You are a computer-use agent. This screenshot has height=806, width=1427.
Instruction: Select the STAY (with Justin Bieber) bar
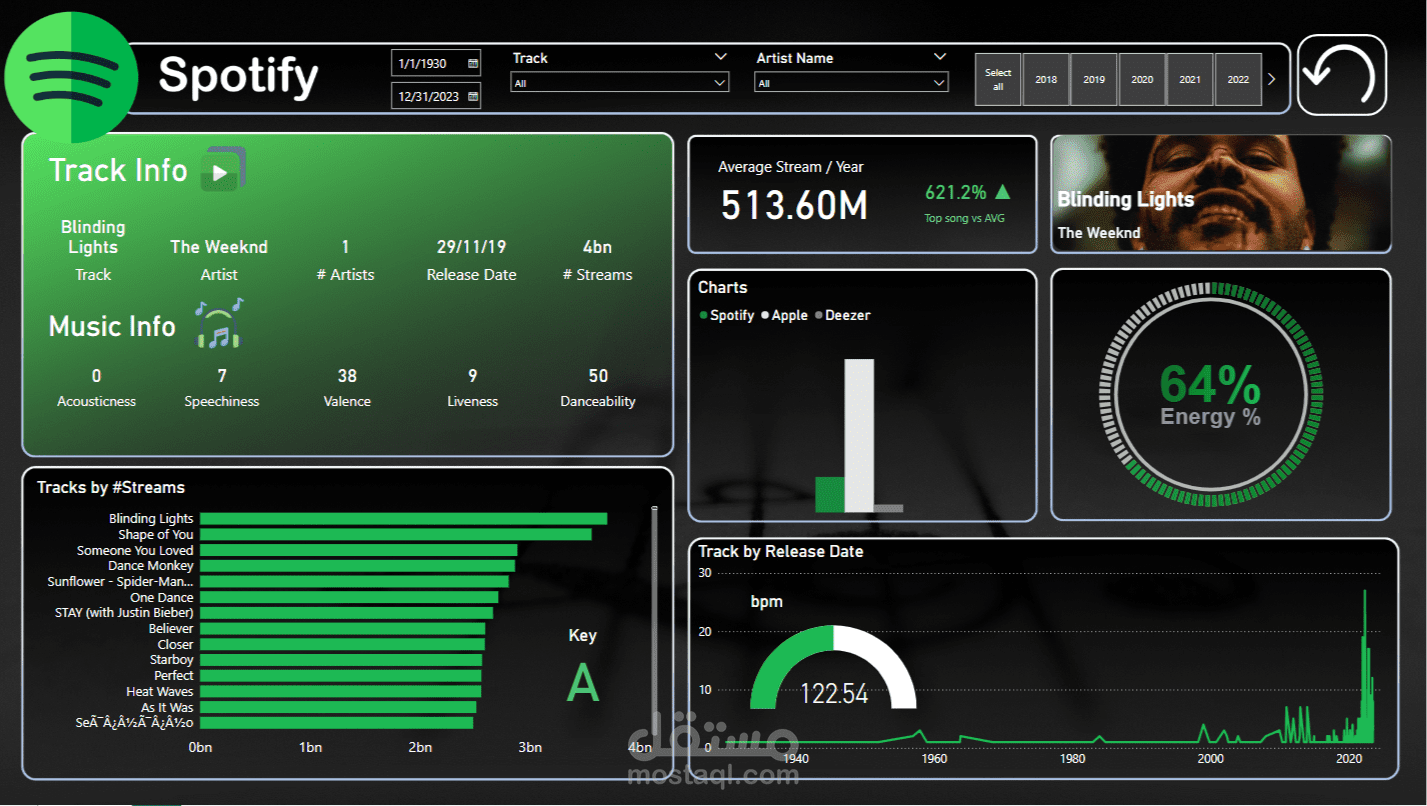346,612
